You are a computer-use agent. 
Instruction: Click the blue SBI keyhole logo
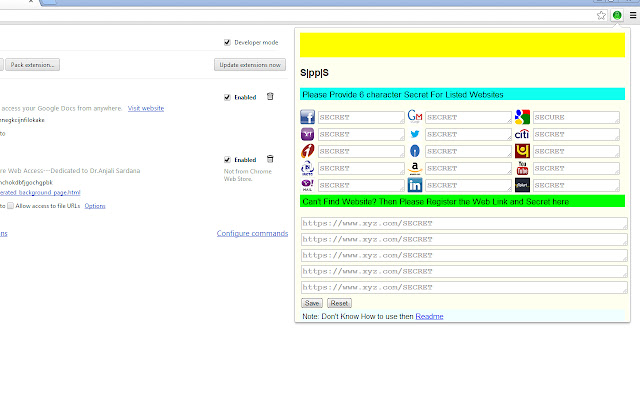[x=415, y=151]
